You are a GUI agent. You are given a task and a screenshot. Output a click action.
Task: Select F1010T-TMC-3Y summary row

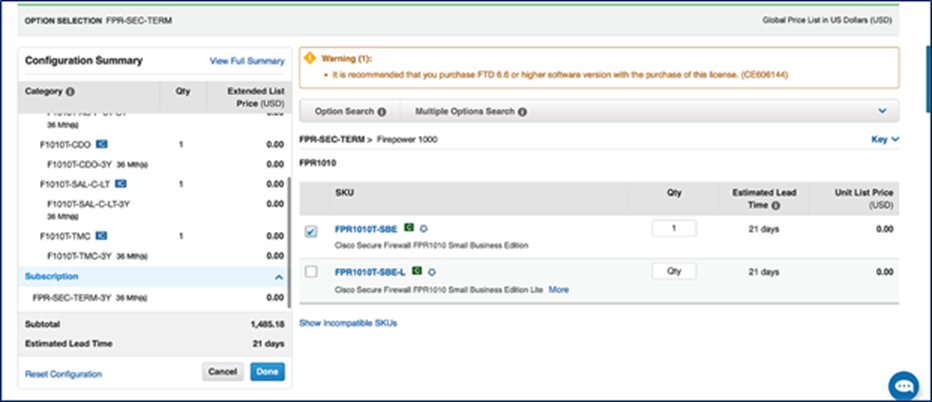click(x=154, y=256)
